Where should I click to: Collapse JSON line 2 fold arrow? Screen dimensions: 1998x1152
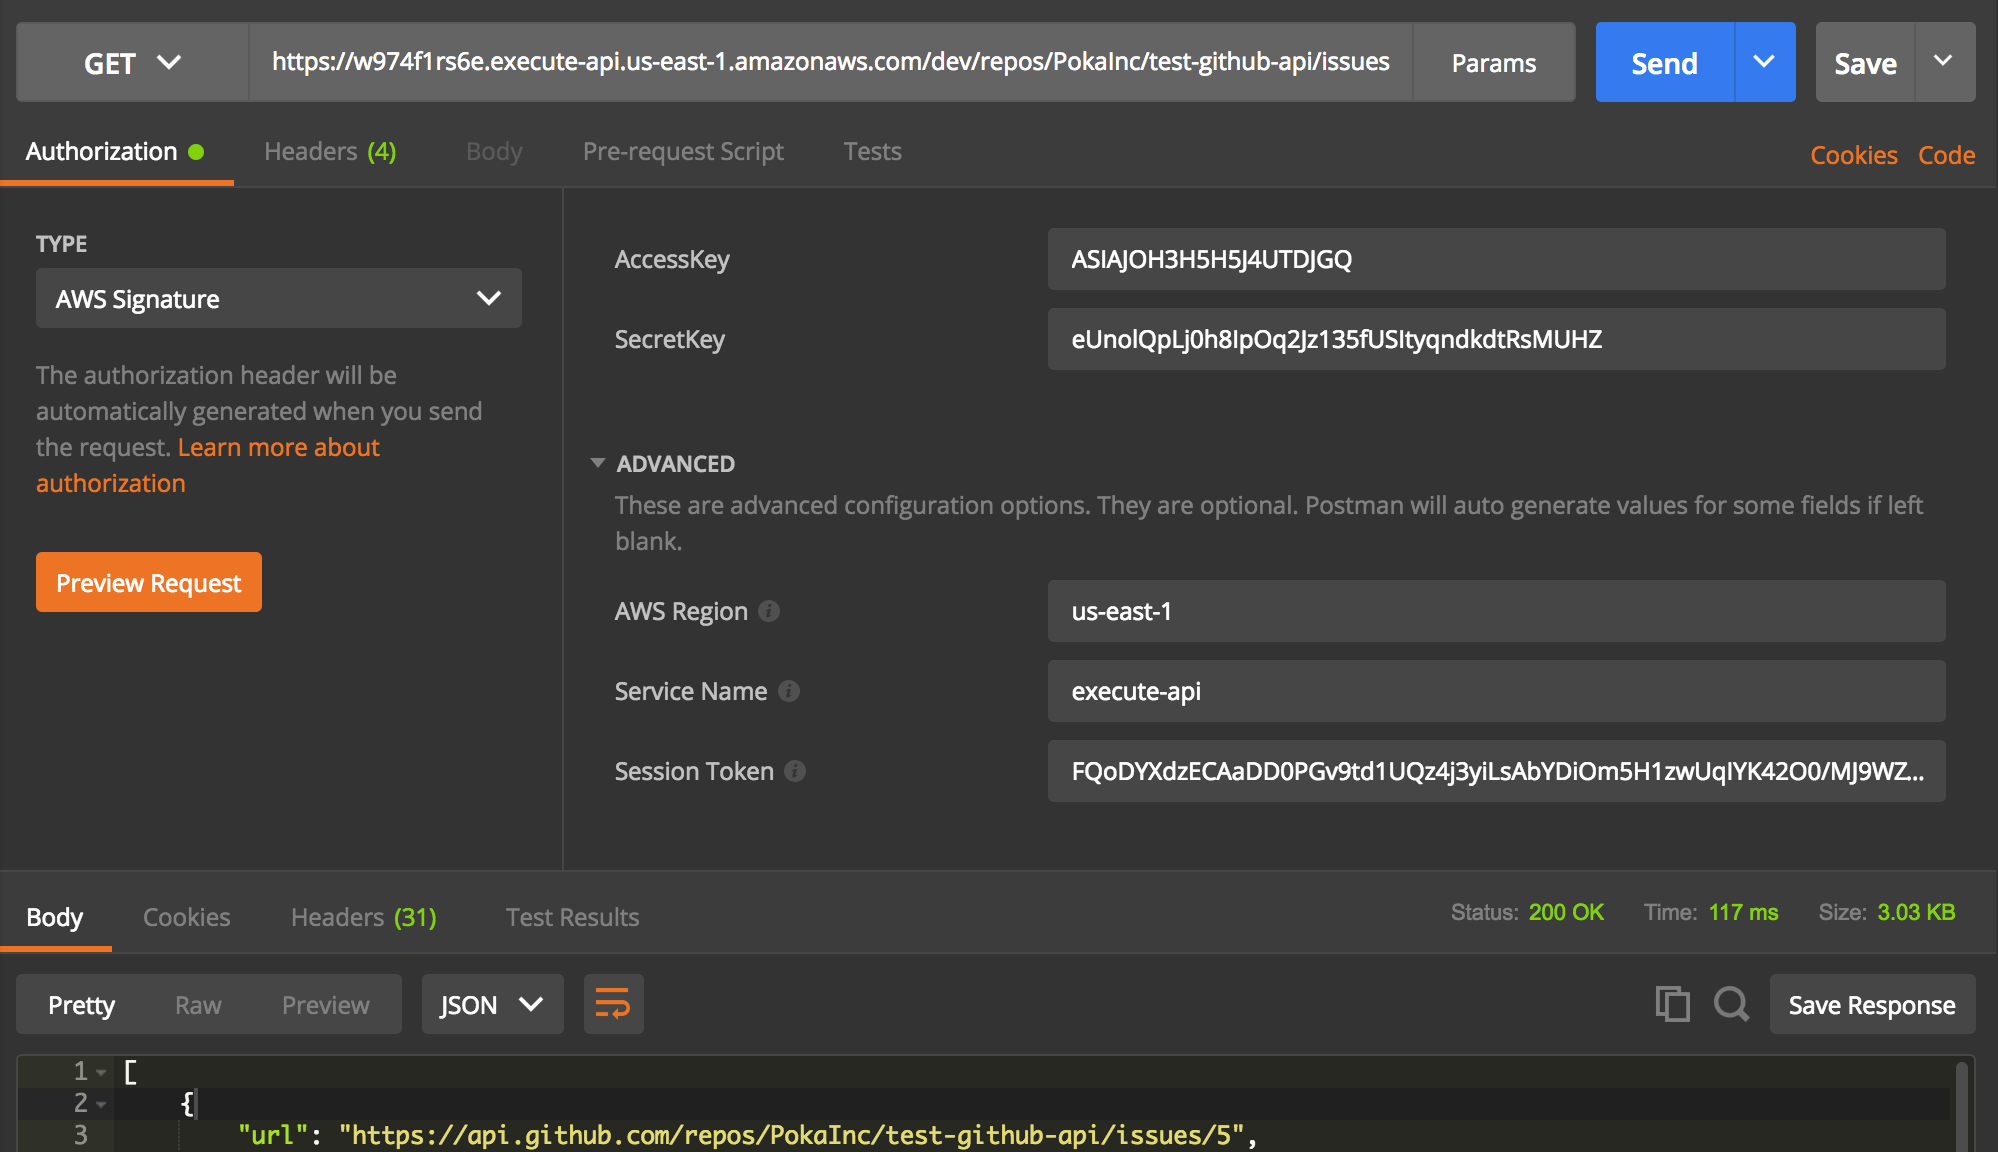(101, 1104)
